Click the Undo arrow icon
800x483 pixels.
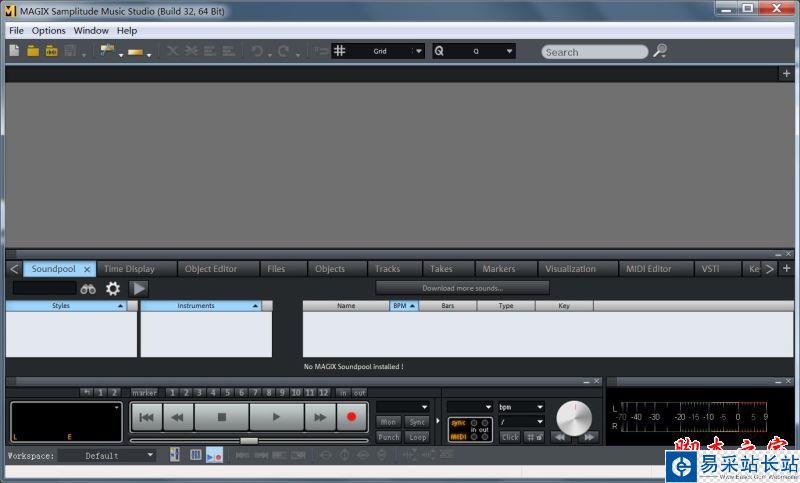tap(257, 50)
